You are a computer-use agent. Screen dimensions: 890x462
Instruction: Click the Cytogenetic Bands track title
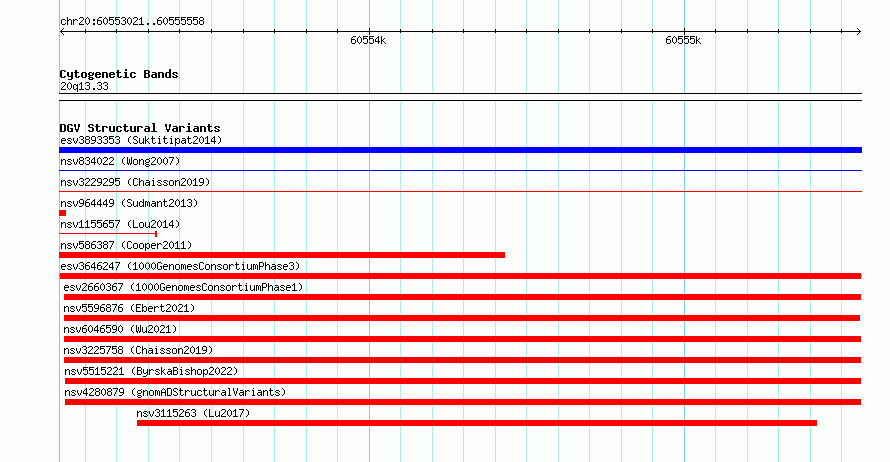(x=119, y=74)
